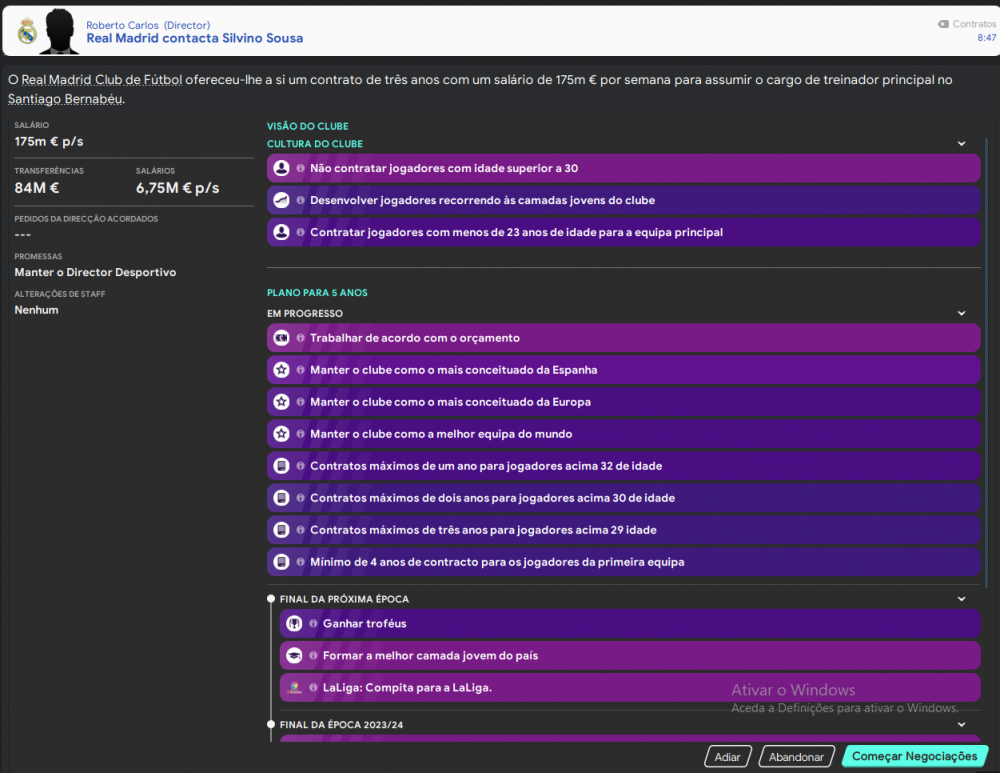
Task: Click info icon beside 'Não contratar jogadores'
Action: click(300, 168)
